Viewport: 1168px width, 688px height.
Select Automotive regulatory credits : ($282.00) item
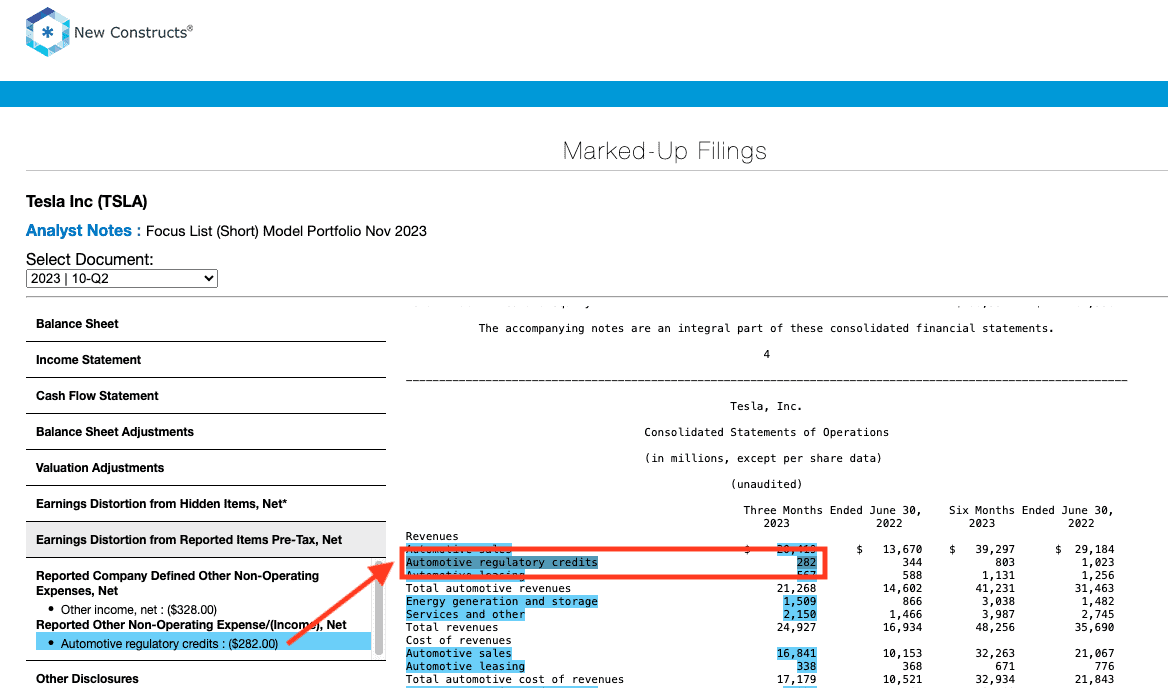tap(203, 643)
